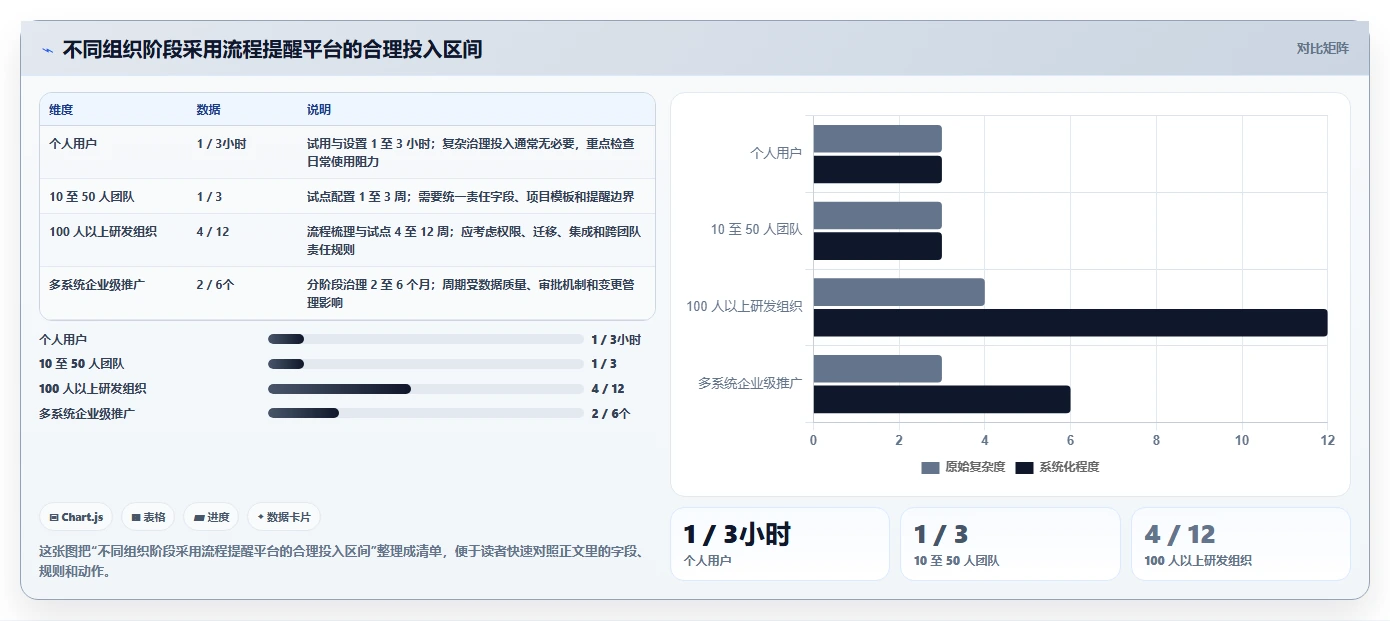Select the 进度 chip

pos(211,517)
